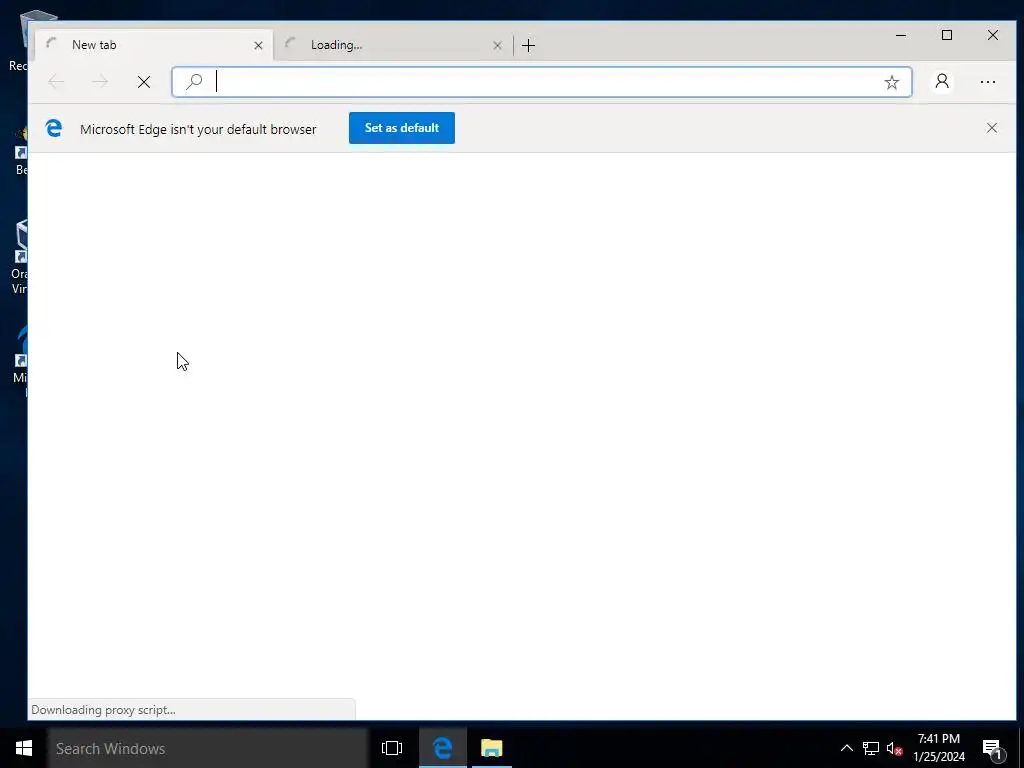Open the Action Center notifications icon
This screenshot has width=1024, height=768.
(x=991, y=748)
